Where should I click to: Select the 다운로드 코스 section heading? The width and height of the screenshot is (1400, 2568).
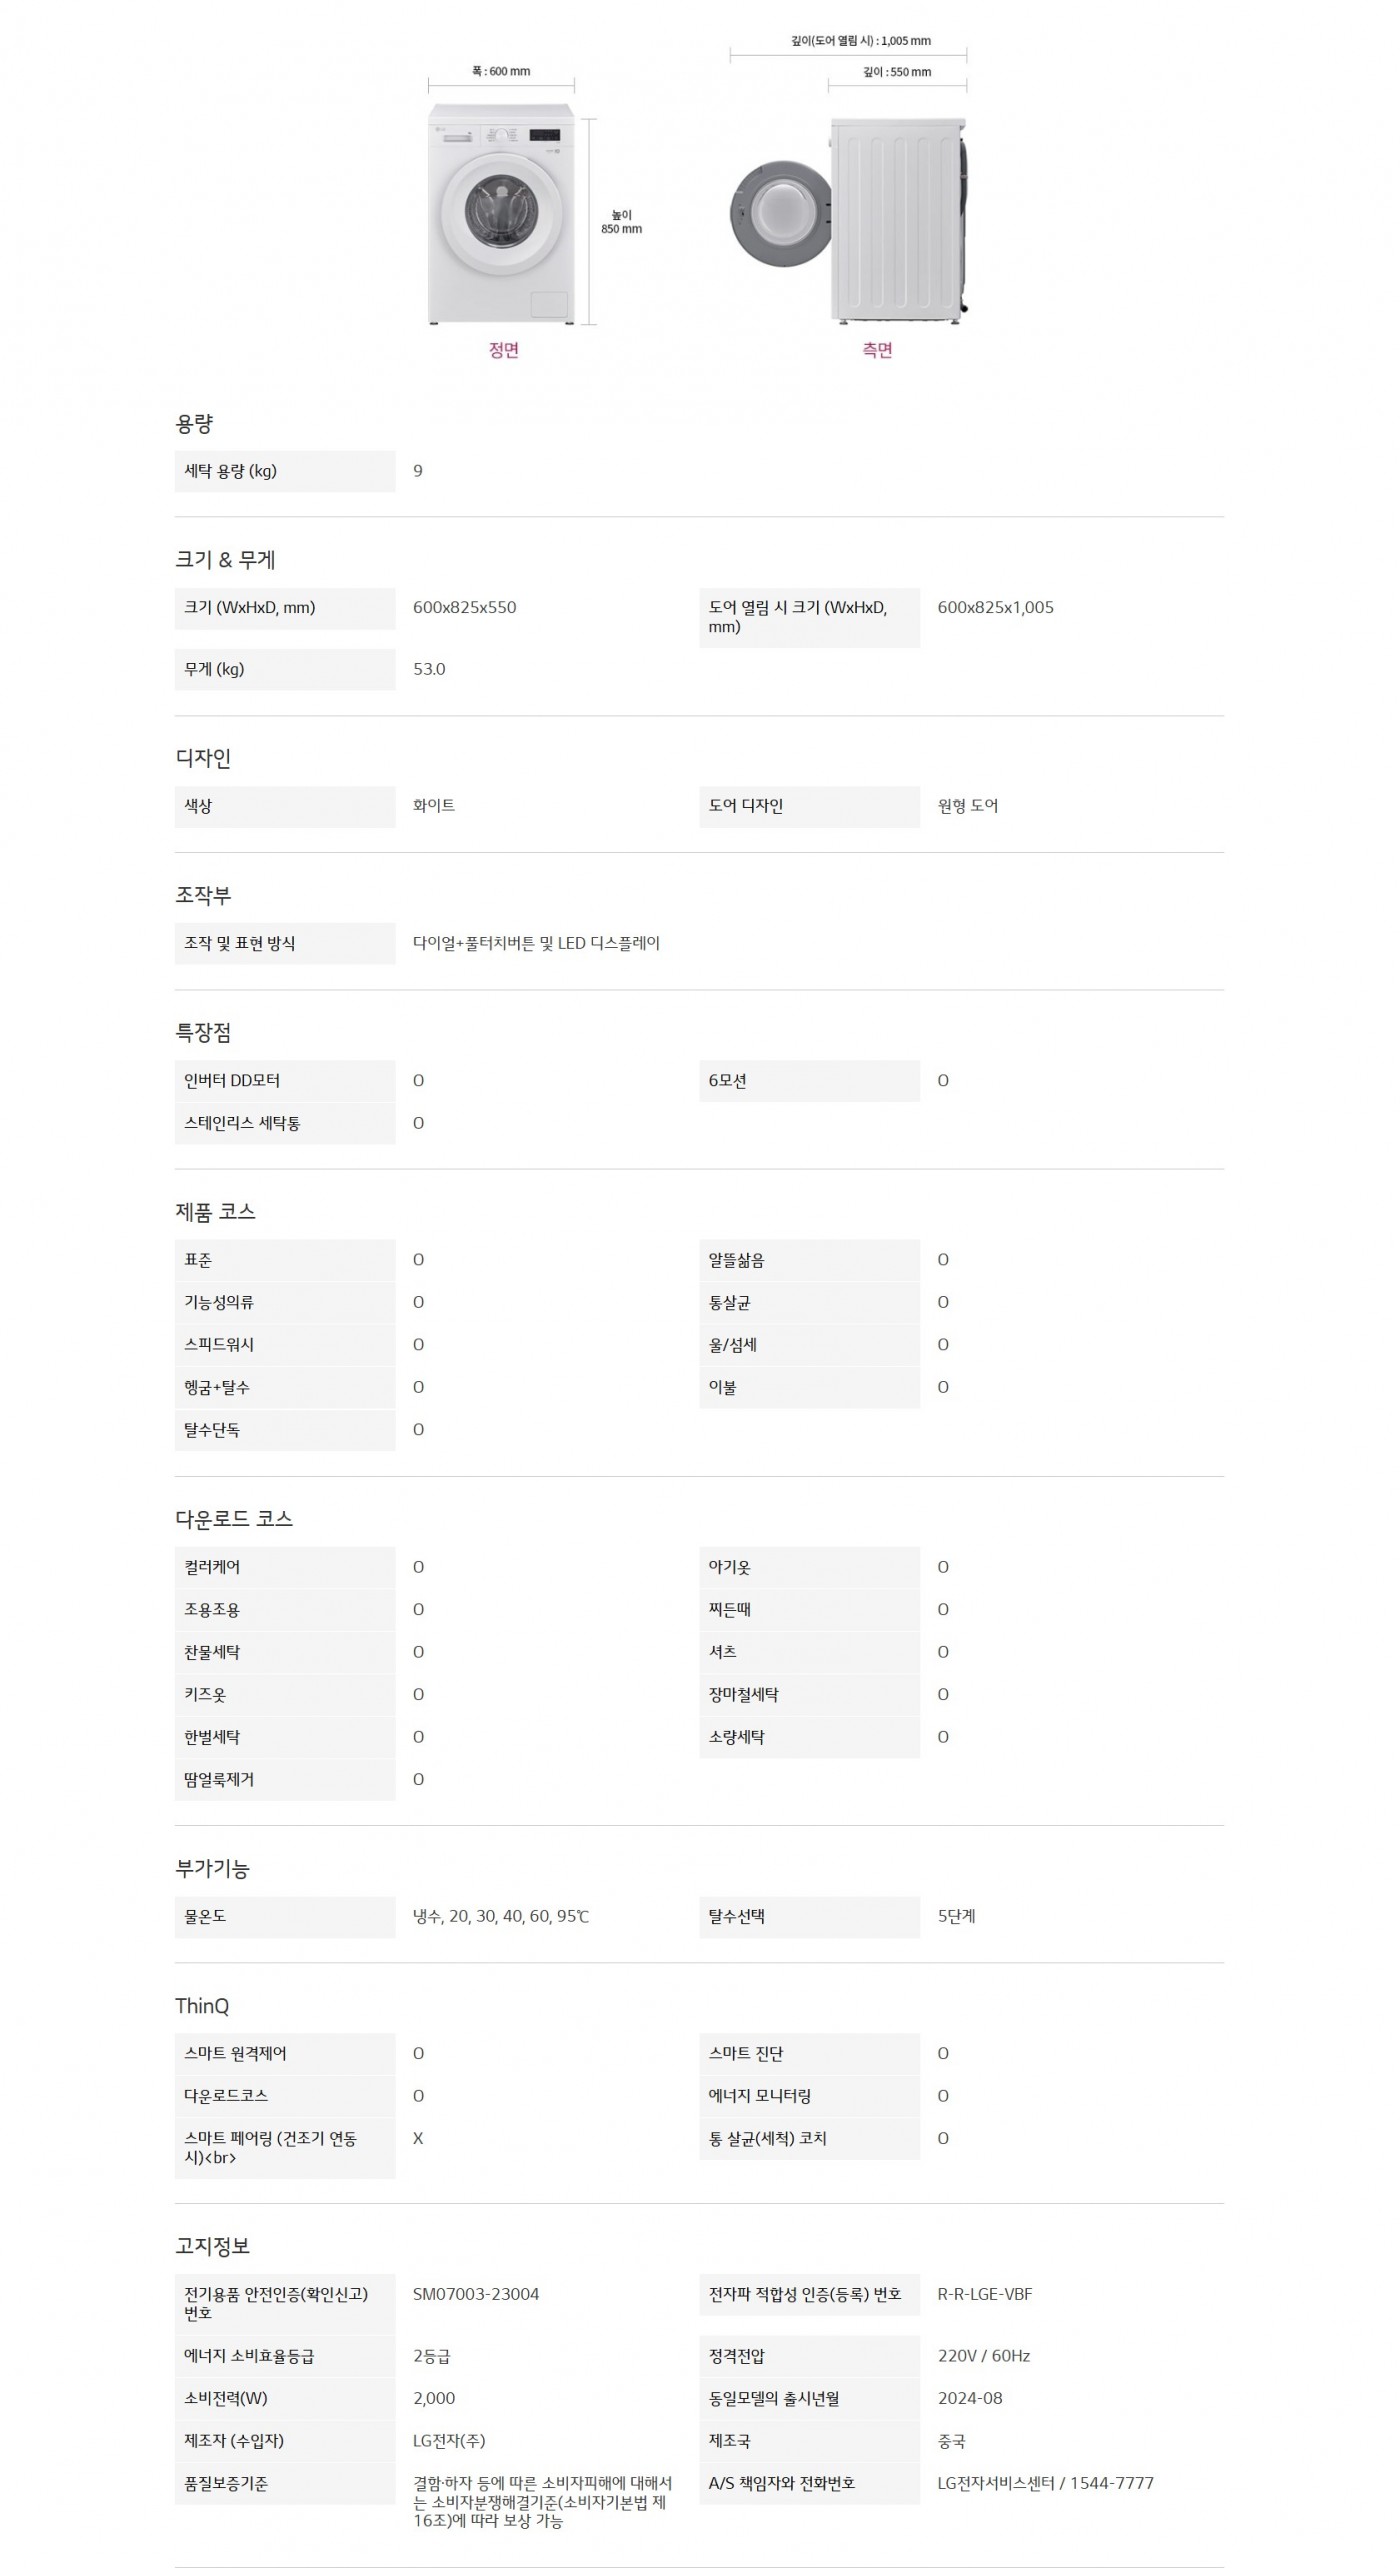tap(234, 1519)
